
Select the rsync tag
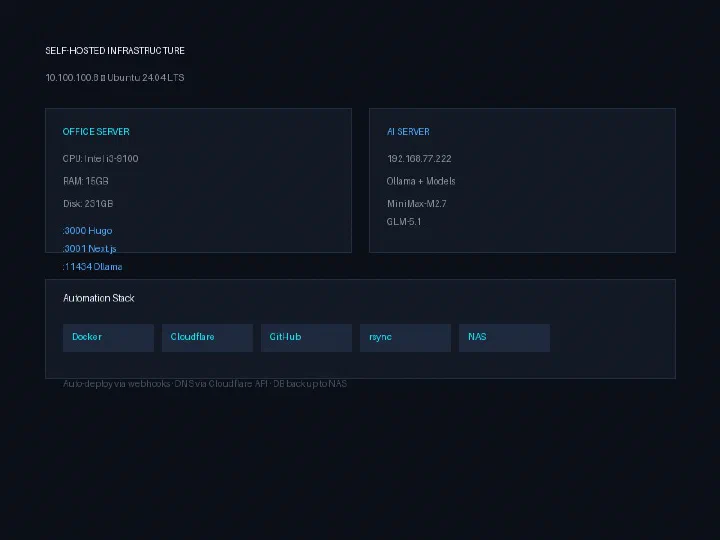point(405,338)
